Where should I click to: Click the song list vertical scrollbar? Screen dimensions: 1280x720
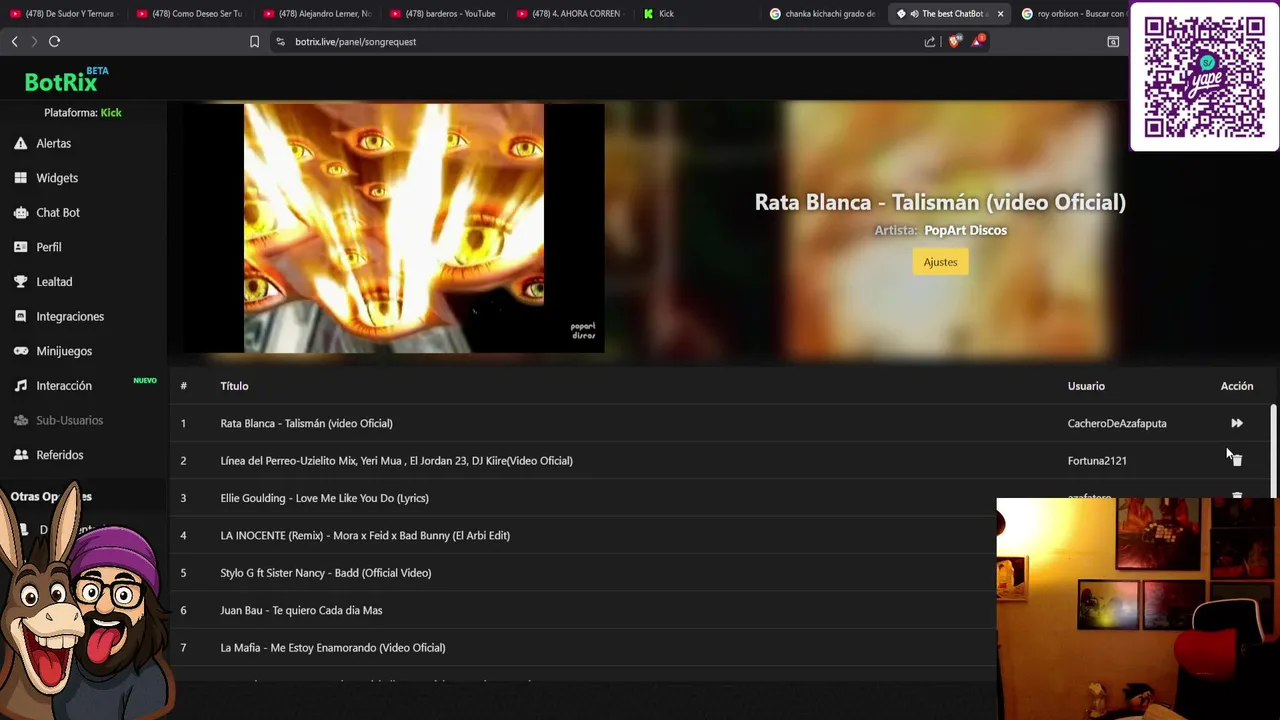point(1273,450)
